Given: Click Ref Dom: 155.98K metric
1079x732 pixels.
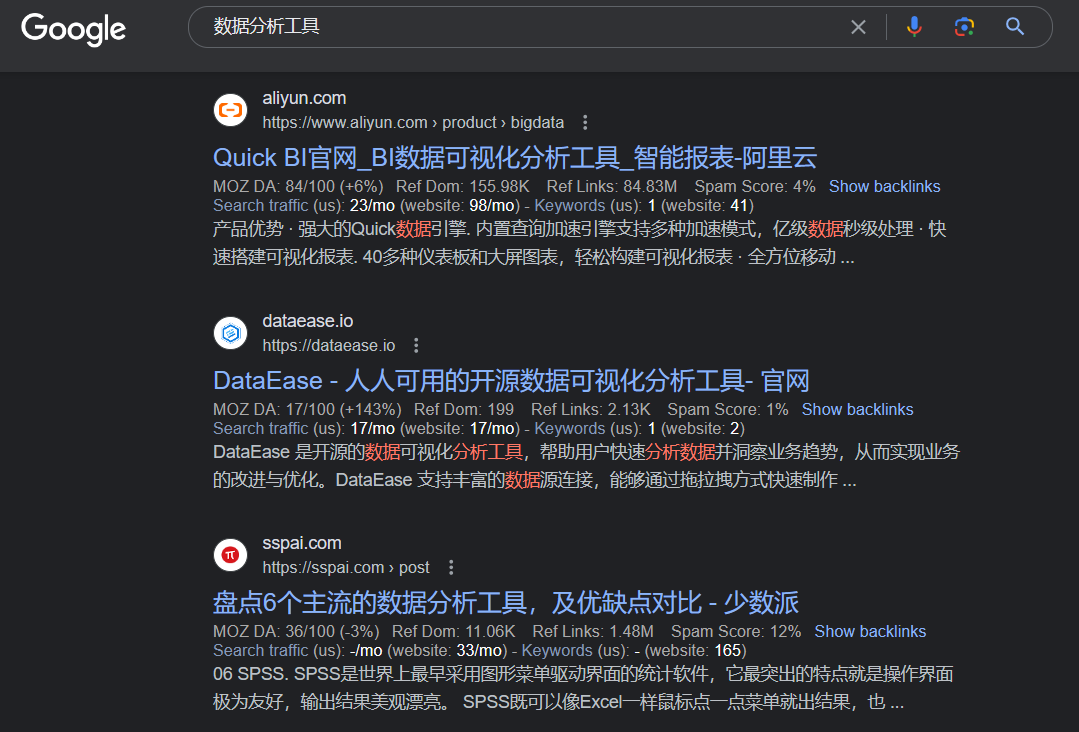Looking at the screenshot, I should point(463,186).
